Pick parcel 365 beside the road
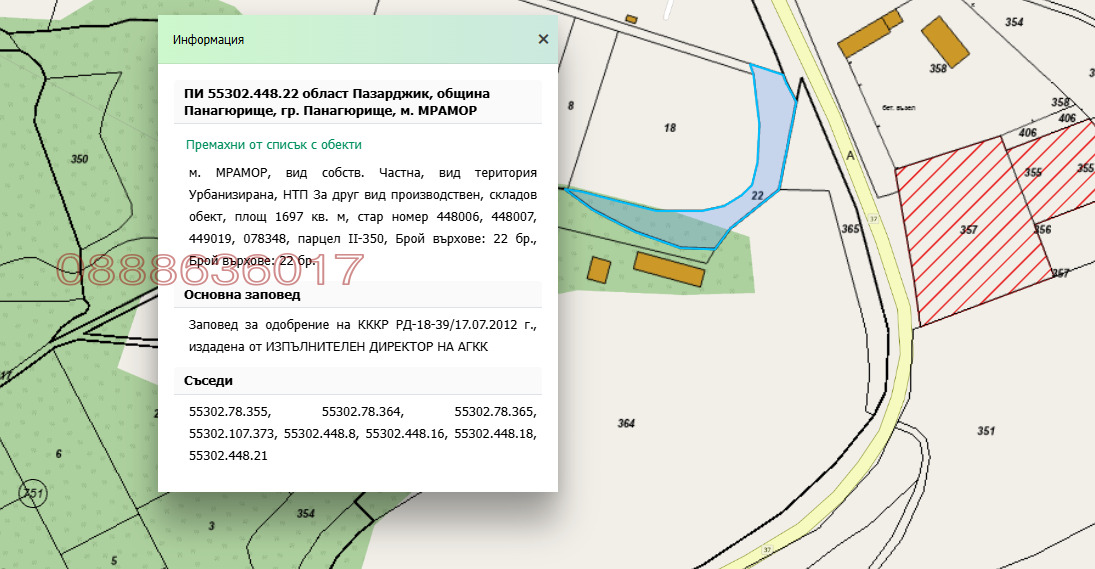1095x569 pixels. point(850,229)
